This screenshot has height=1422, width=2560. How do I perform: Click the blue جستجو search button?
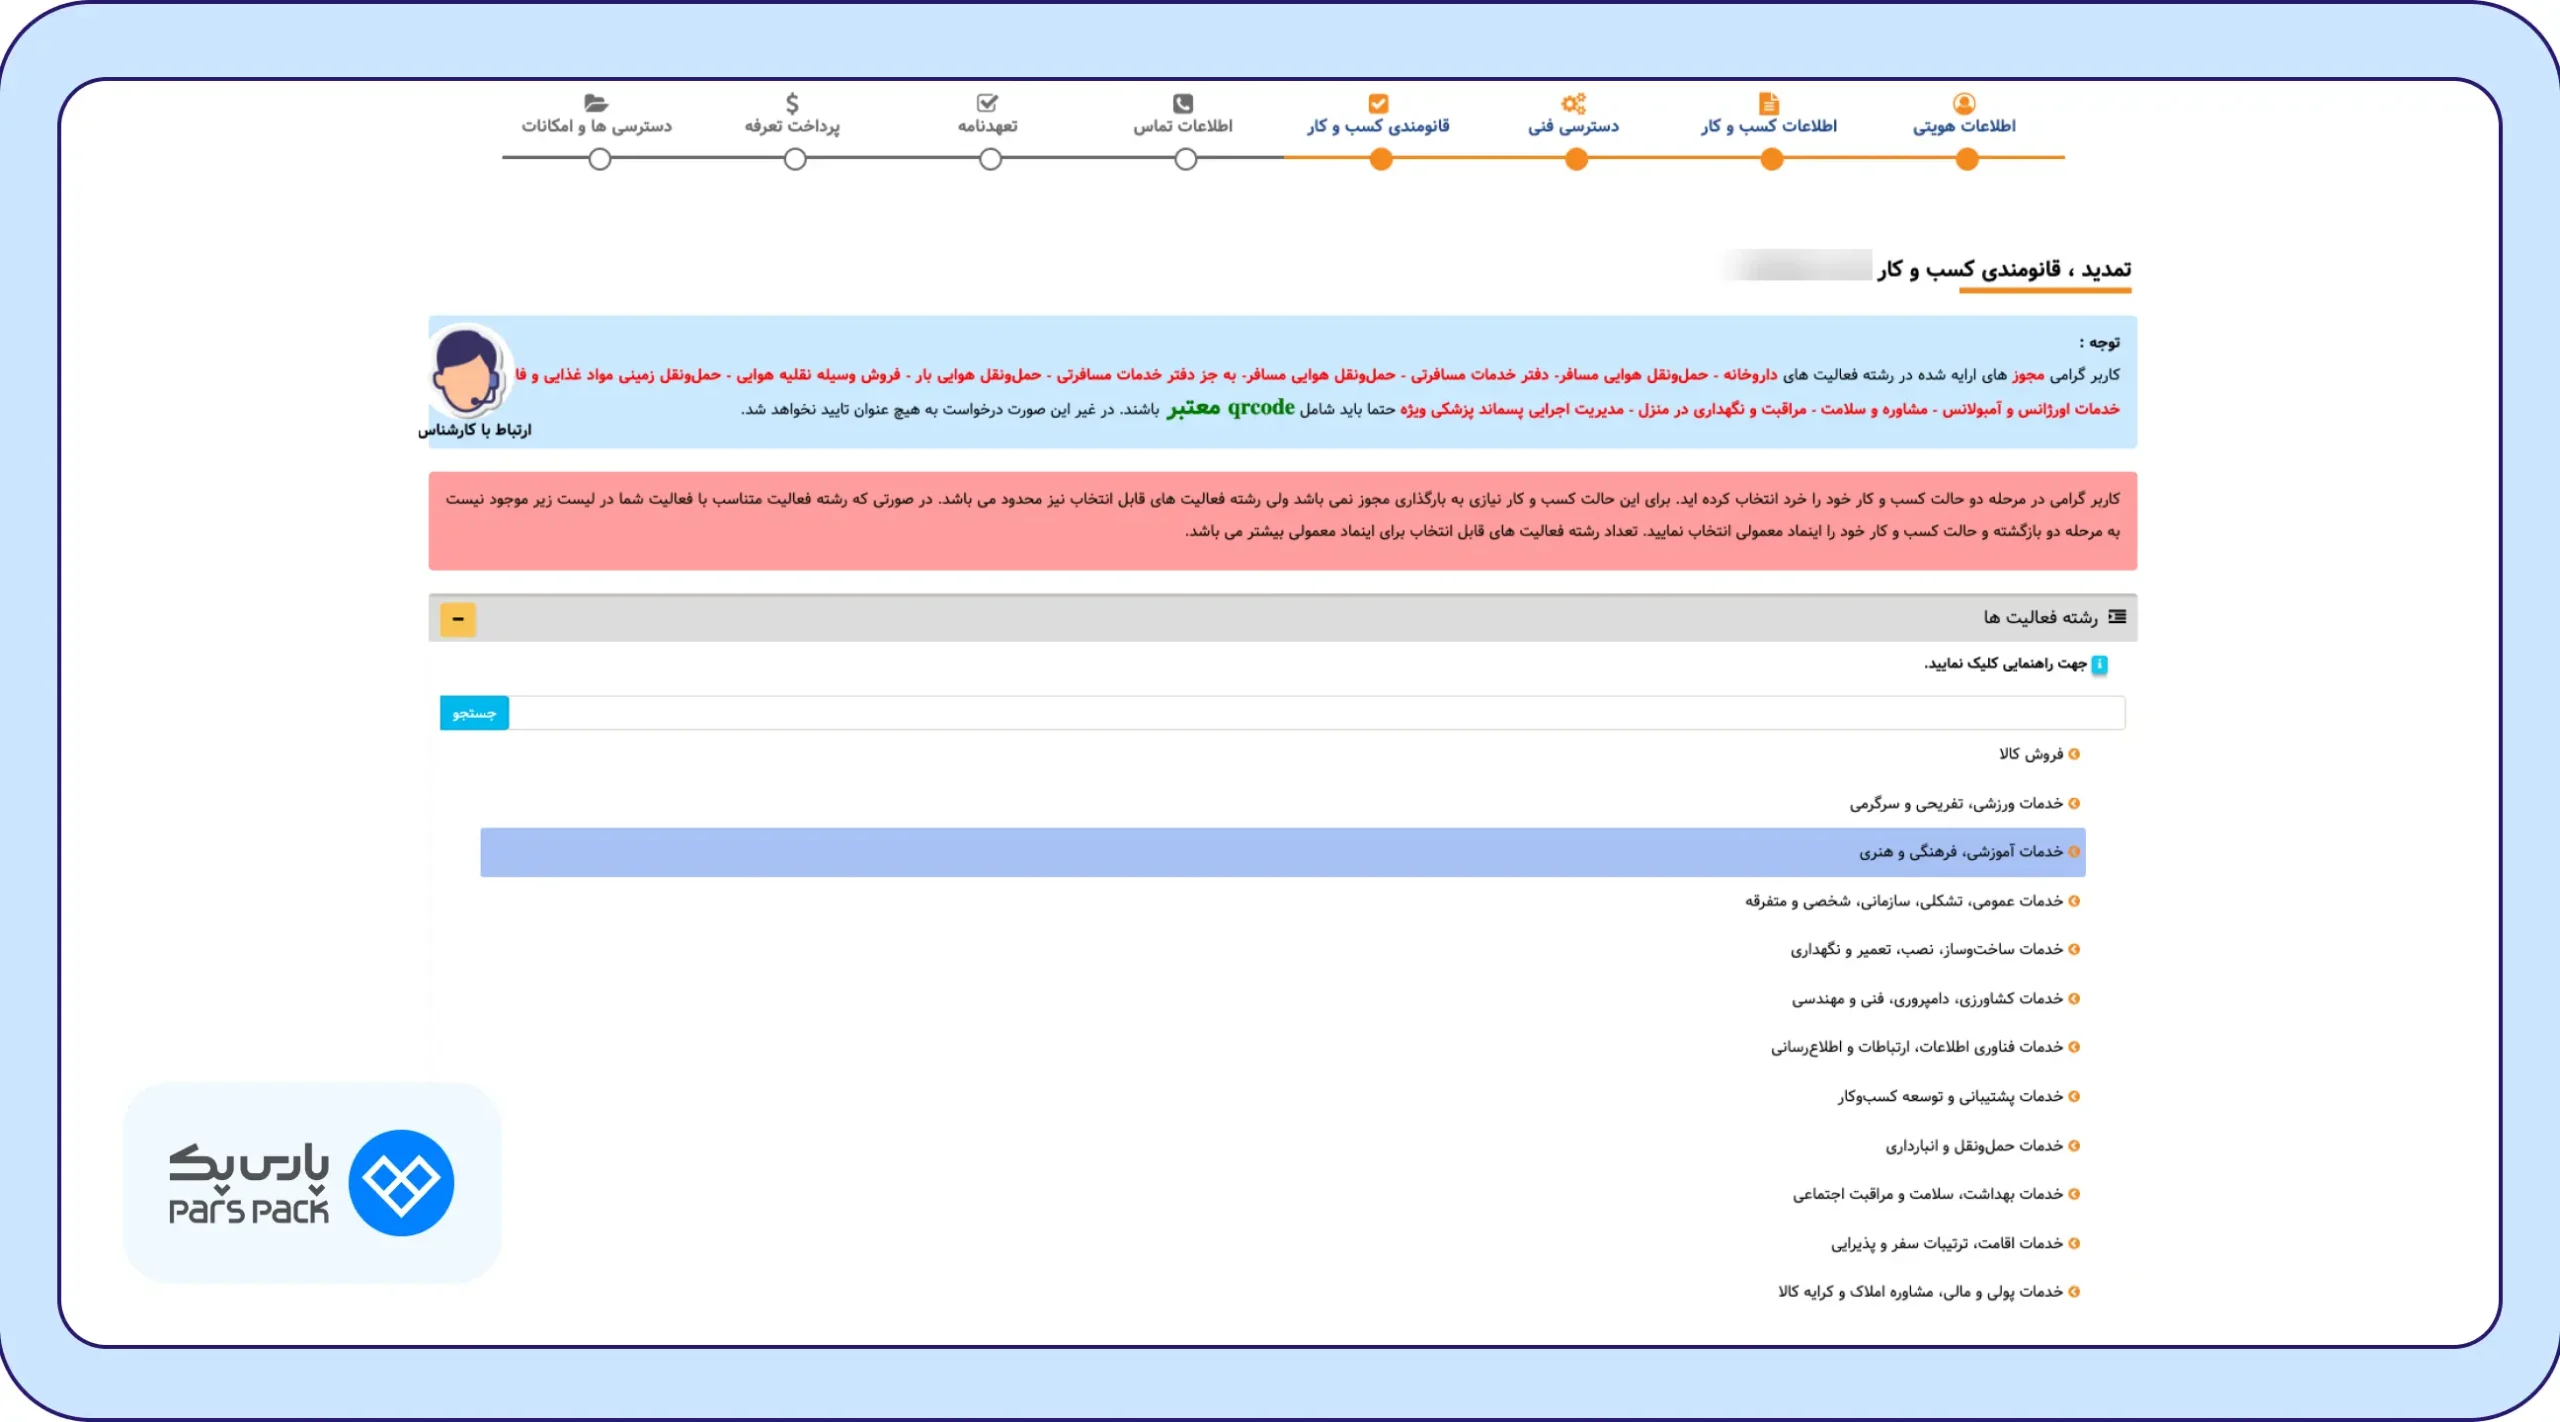point(474,713)
